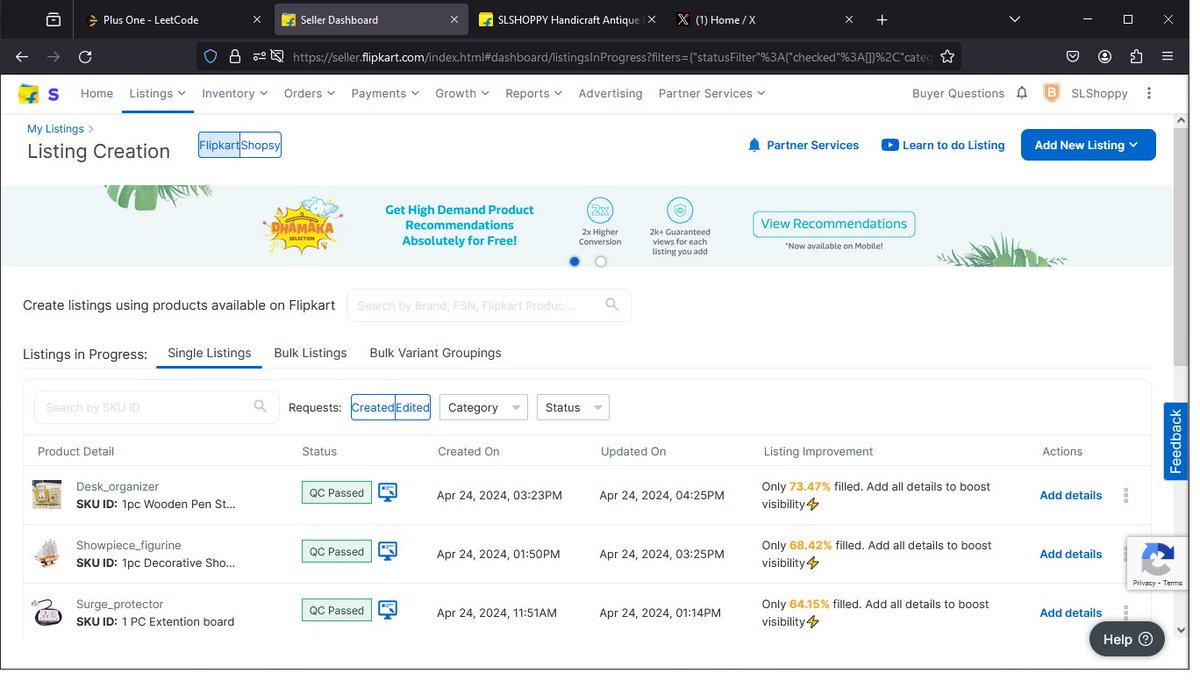Viewport: 1200px width, 688px height.
Task: Open Partner Services link with bell
Action: coord(803,145)
